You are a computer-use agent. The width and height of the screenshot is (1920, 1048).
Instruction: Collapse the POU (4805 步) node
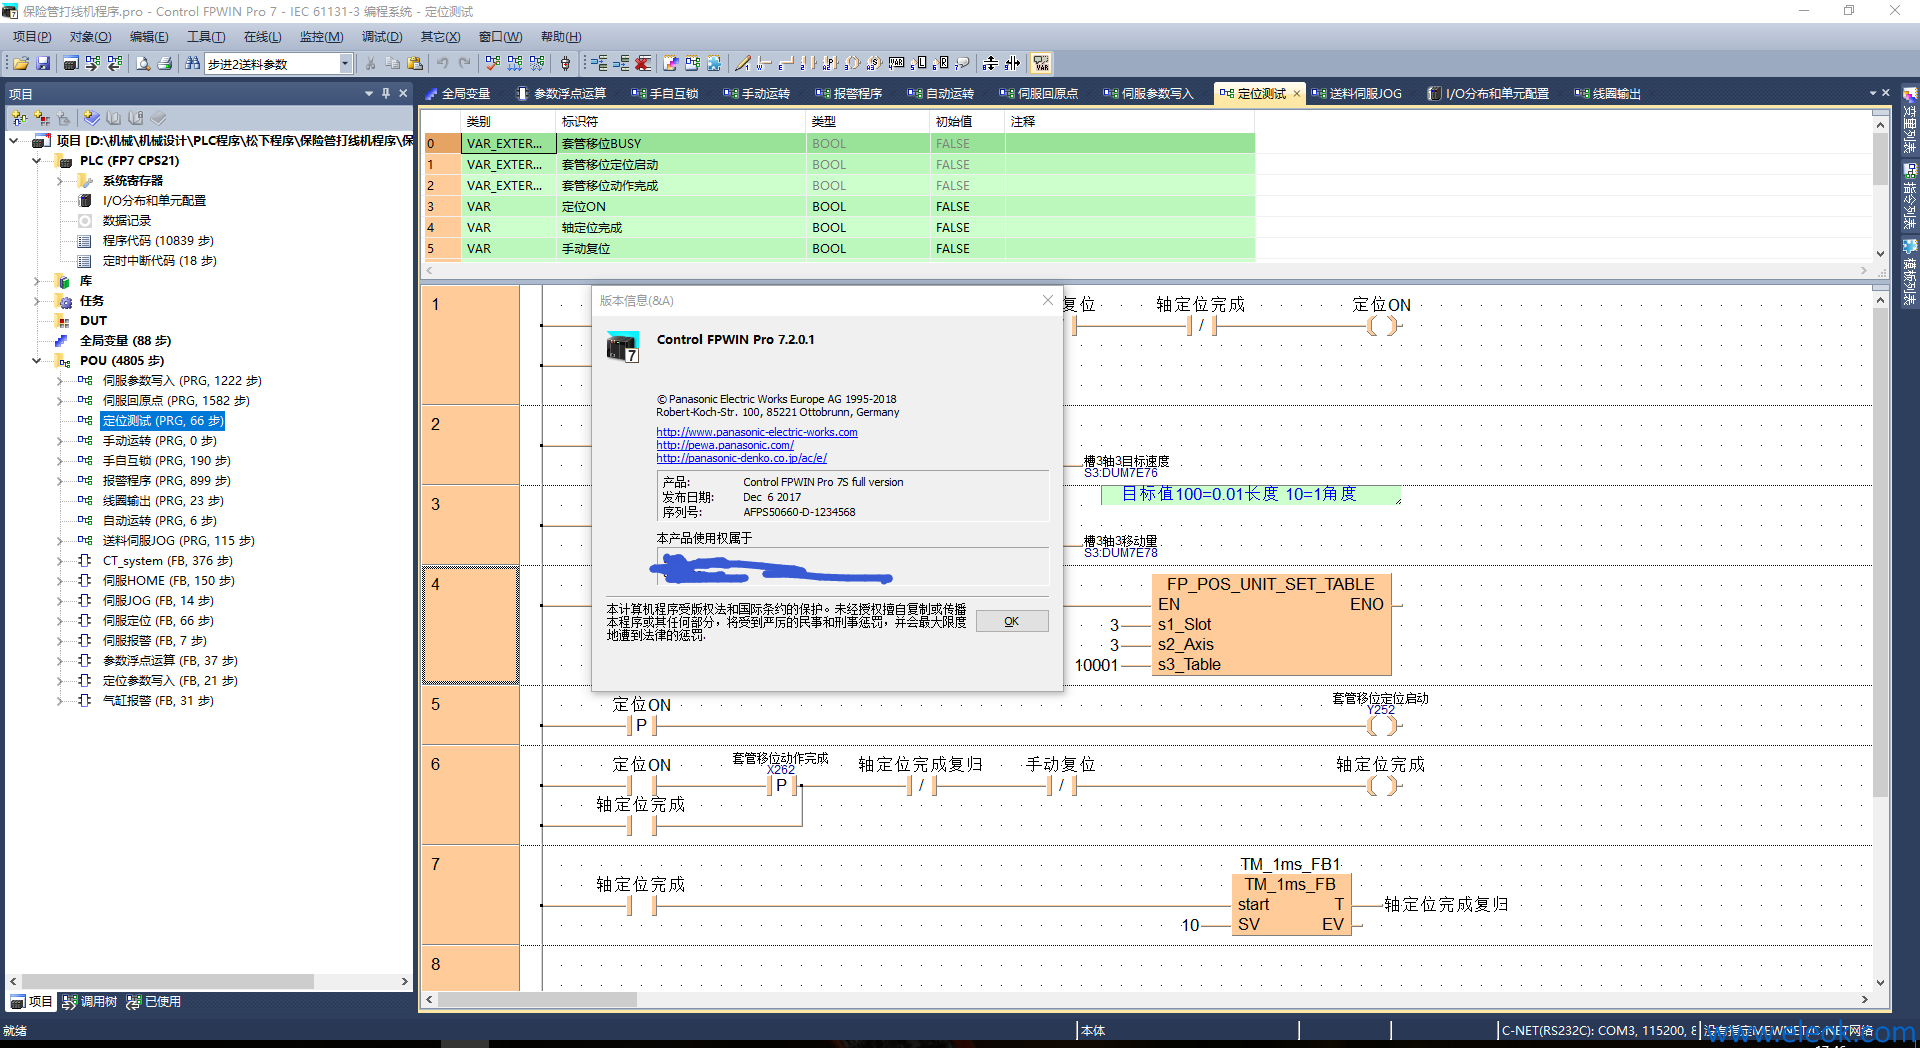[x=37, y=361]
